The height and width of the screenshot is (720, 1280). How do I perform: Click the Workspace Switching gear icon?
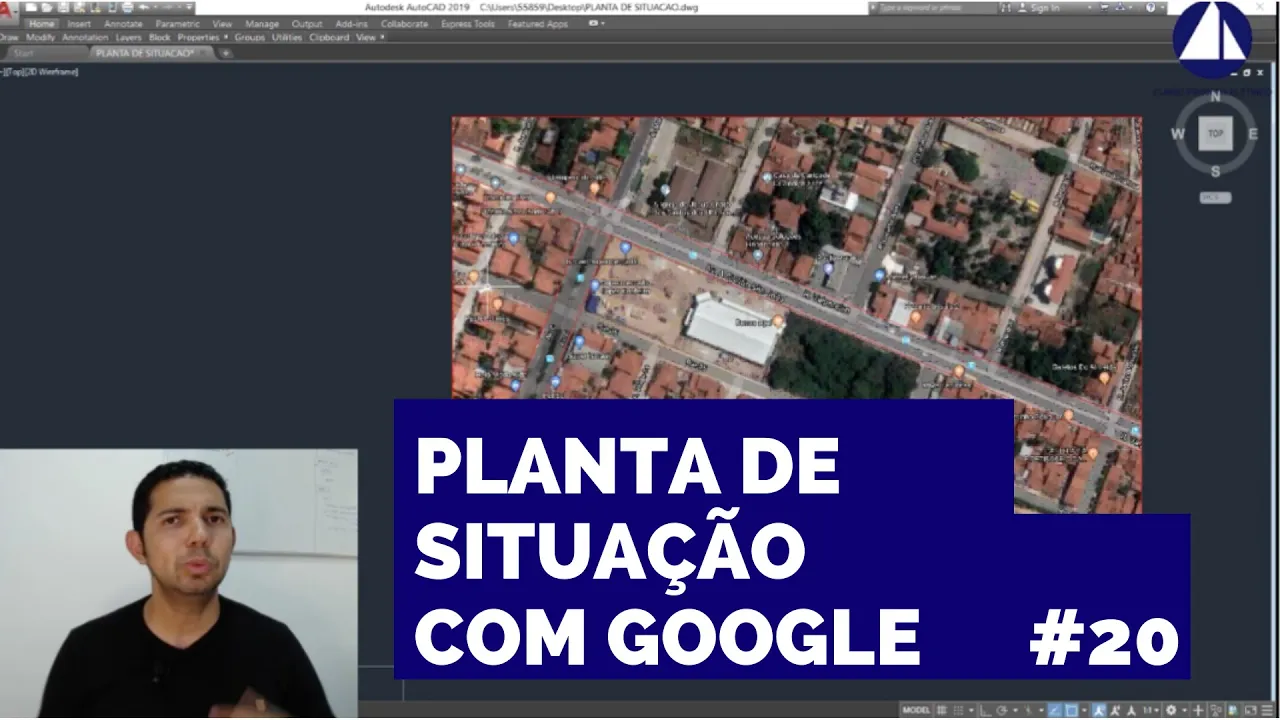1171,710
